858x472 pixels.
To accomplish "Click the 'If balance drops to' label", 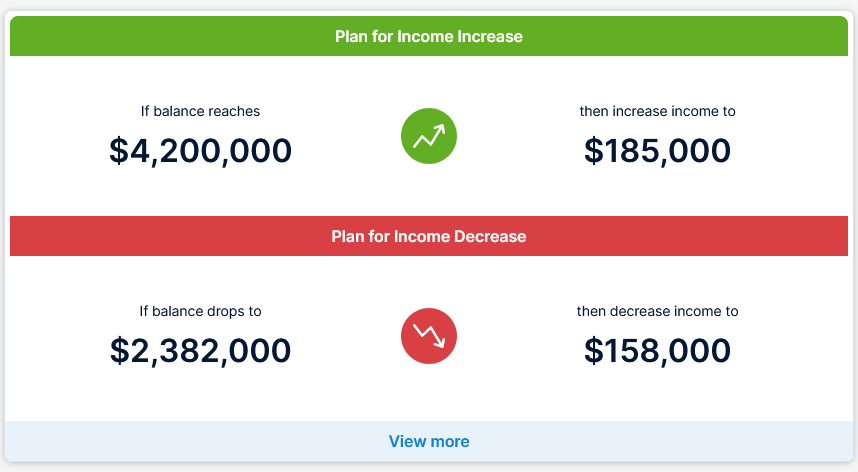I will (200, 311).
